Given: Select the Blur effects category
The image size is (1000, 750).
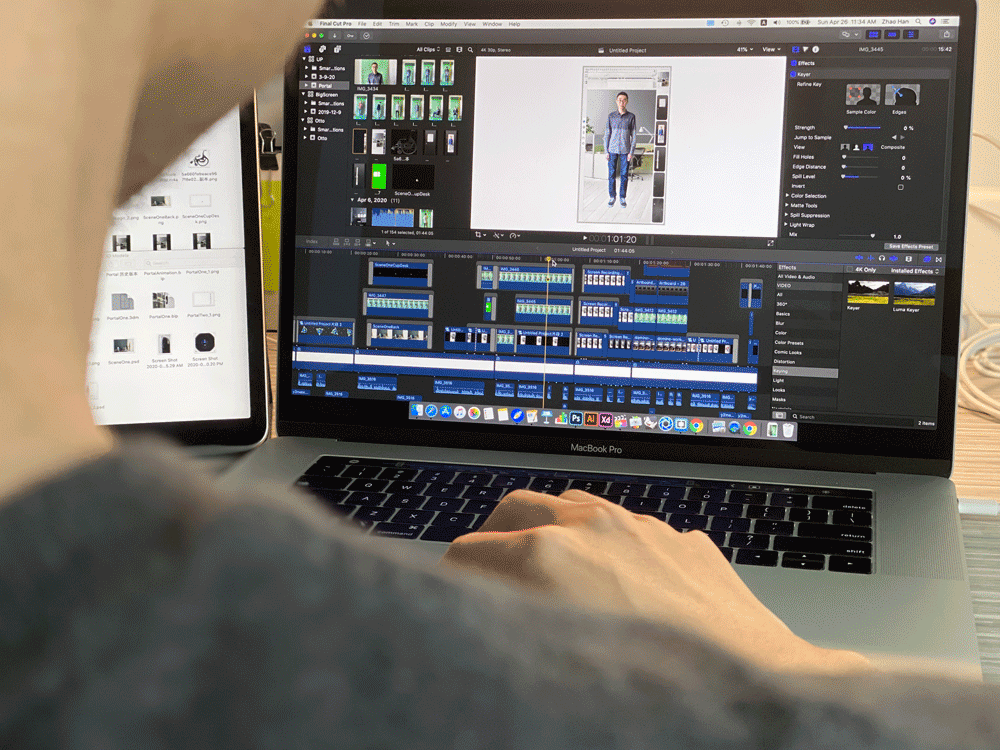Looking at the screenshot, I should (x=779, y=323).
